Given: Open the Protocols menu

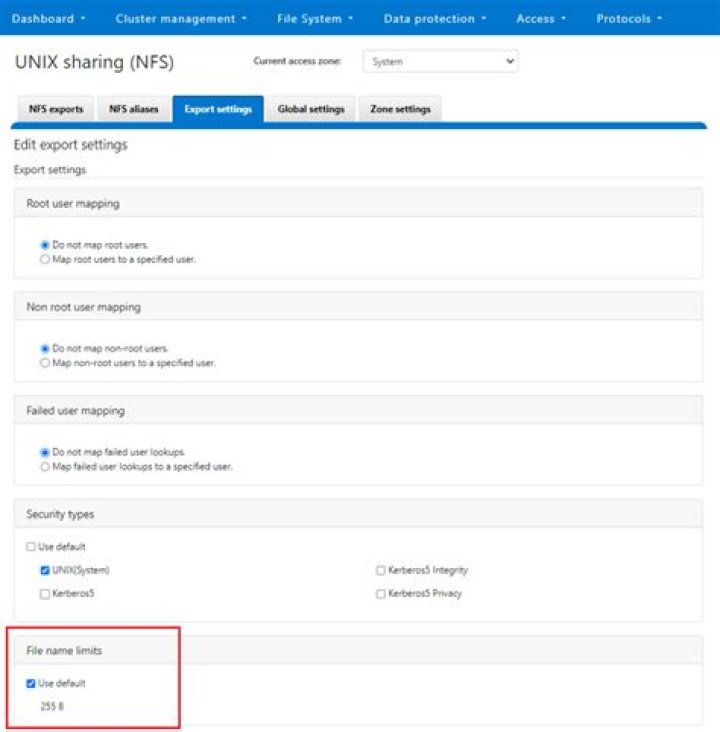Looking at the screenshot, I should point(629,19).
